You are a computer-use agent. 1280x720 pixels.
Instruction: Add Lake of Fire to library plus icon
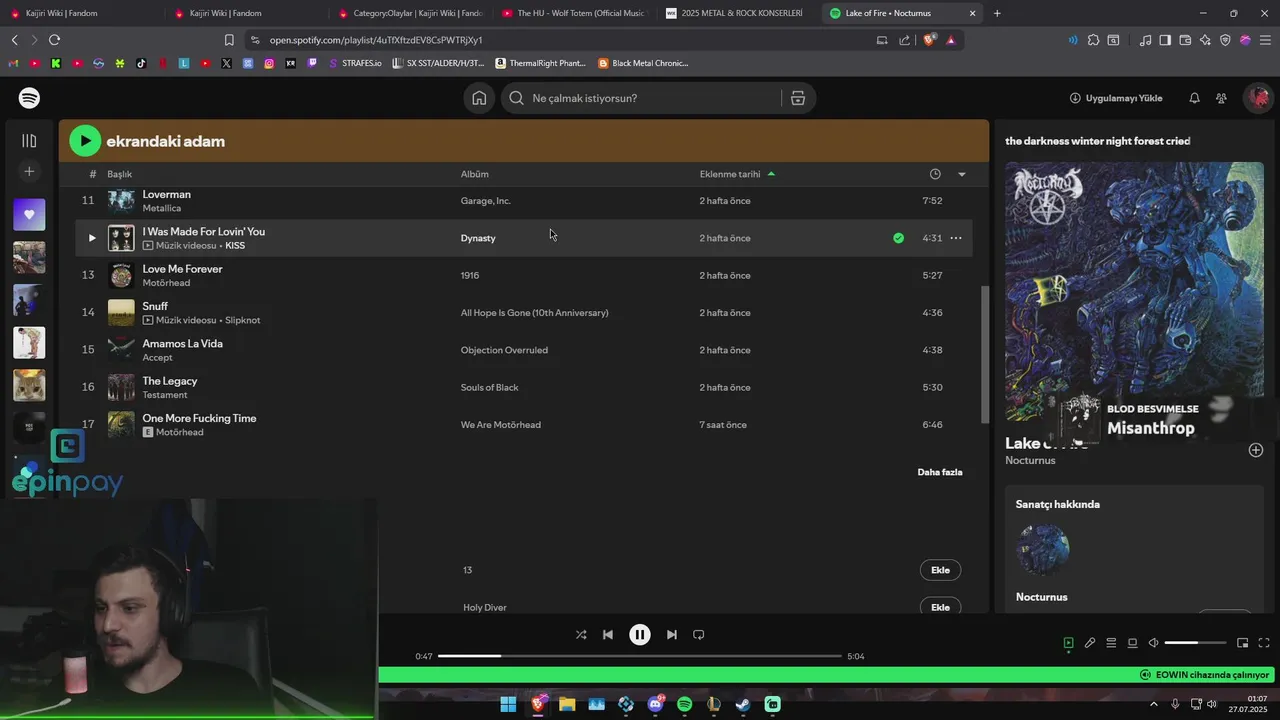click(1256, 450)
